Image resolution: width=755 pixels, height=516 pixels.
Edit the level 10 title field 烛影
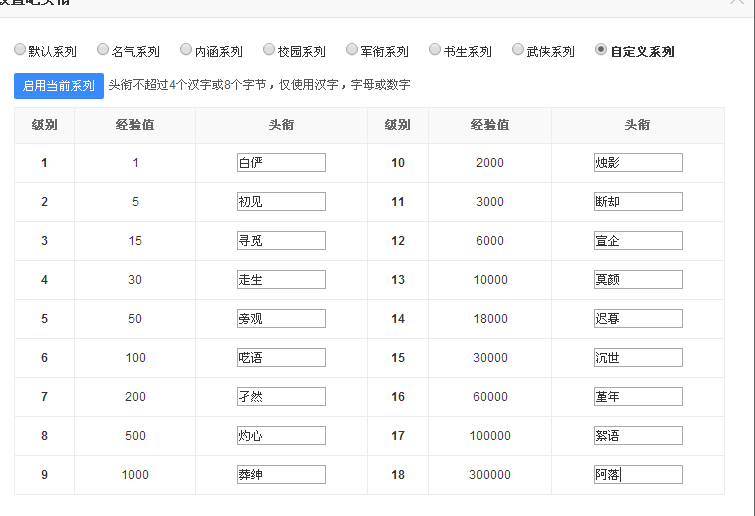click(x=638, y=162)
